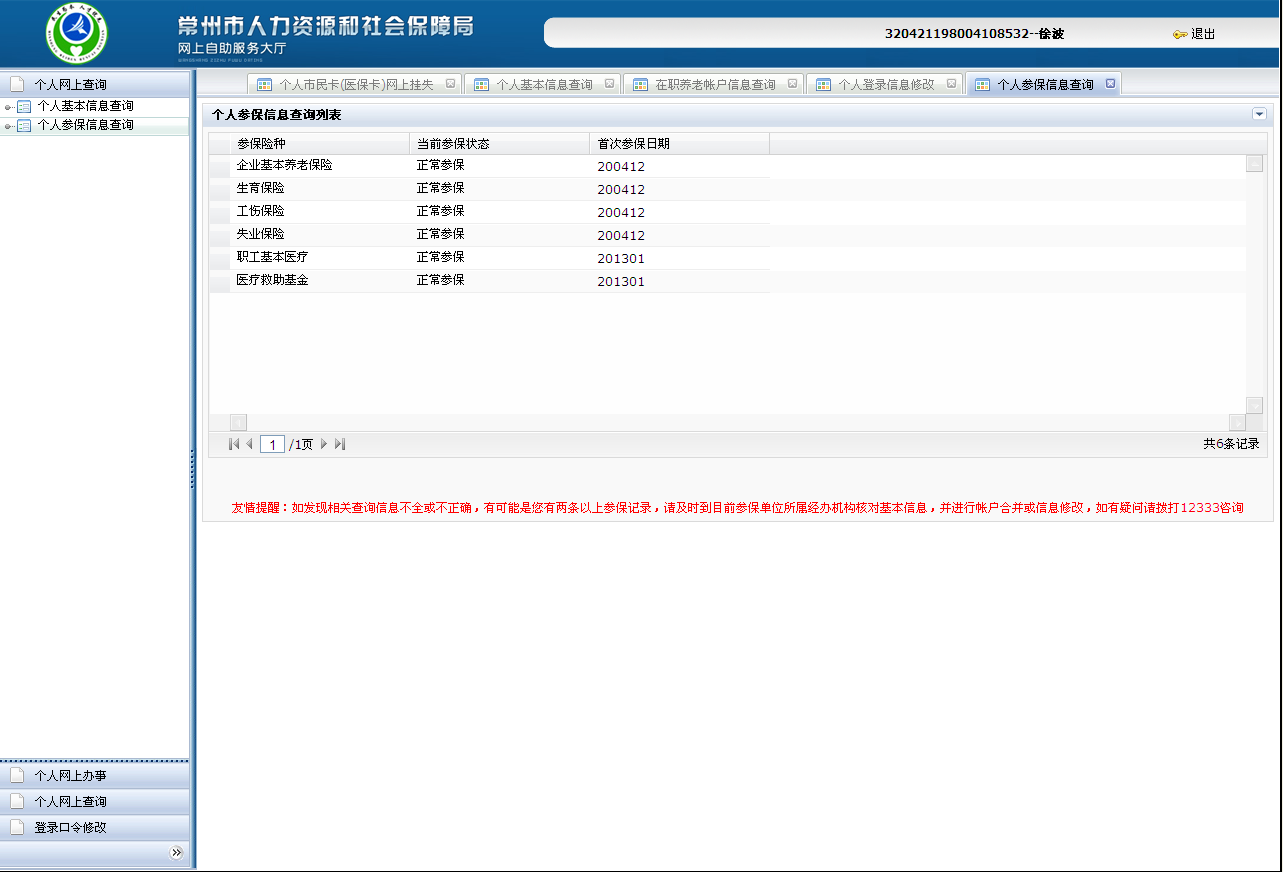Open 个人网上查询 section below 个人网上办事
Viewport: 1284px width, 872px height.
(x=95, y=802)
